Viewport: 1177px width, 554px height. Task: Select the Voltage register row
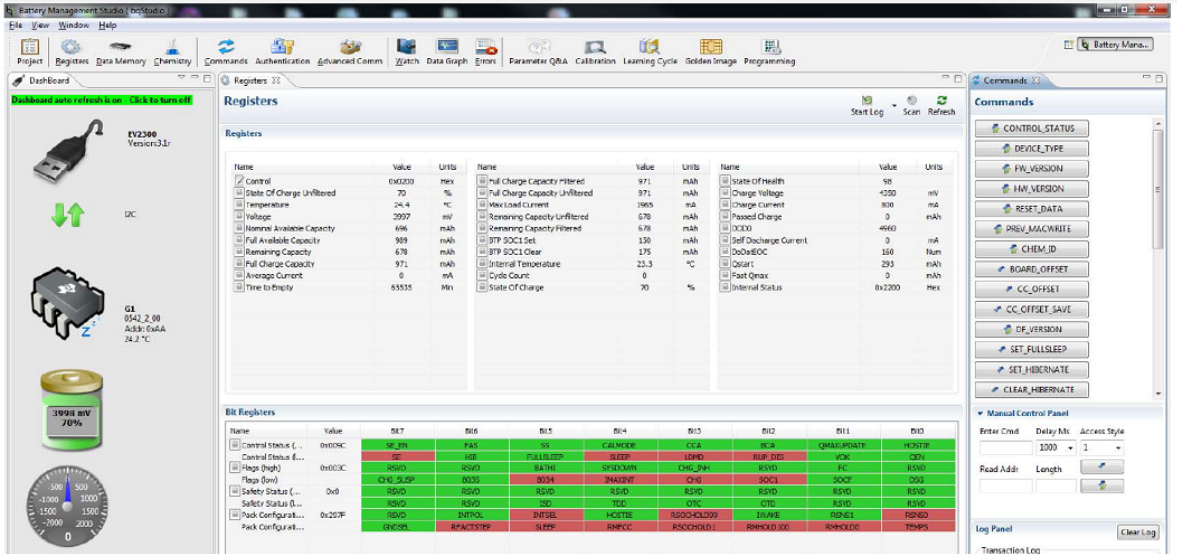(347, 216)
